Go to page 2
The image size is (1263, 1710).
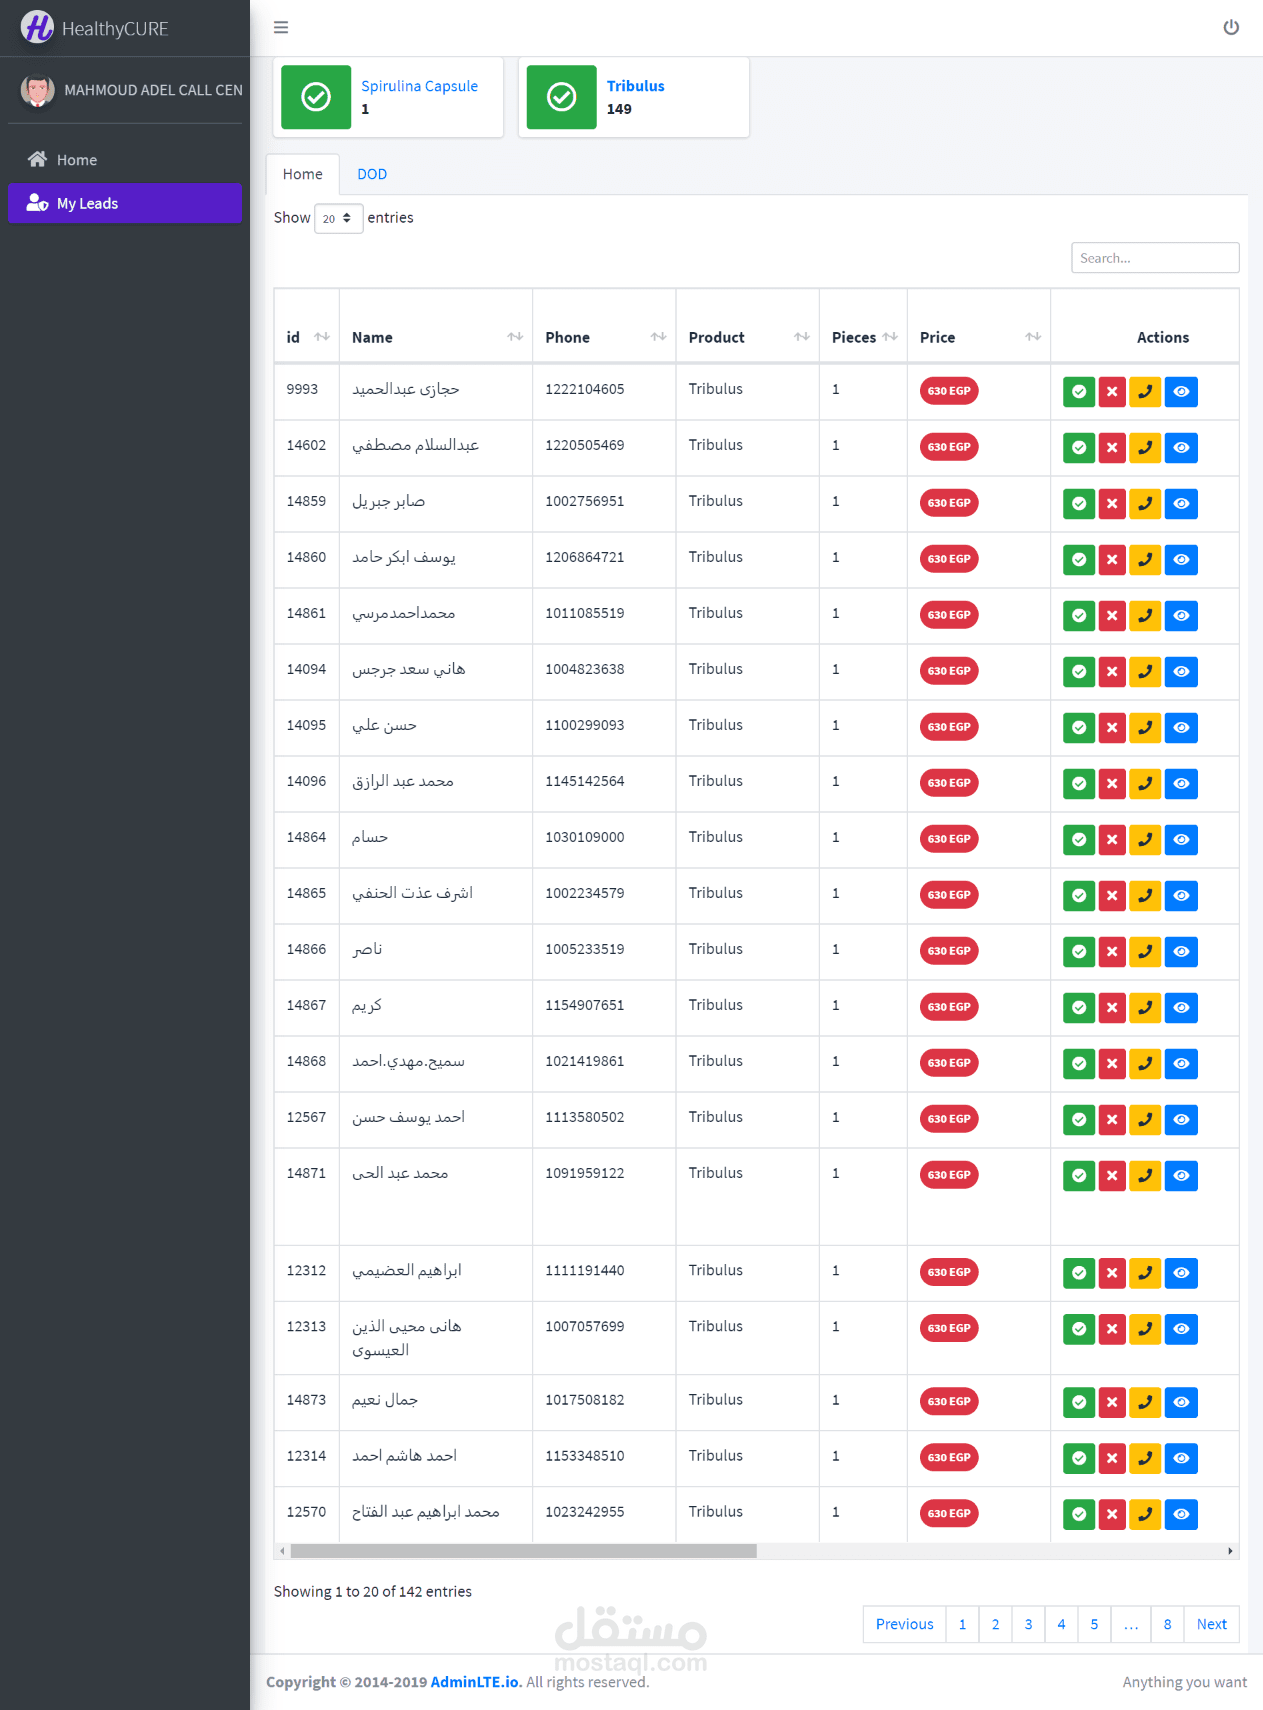(995, 1624)
